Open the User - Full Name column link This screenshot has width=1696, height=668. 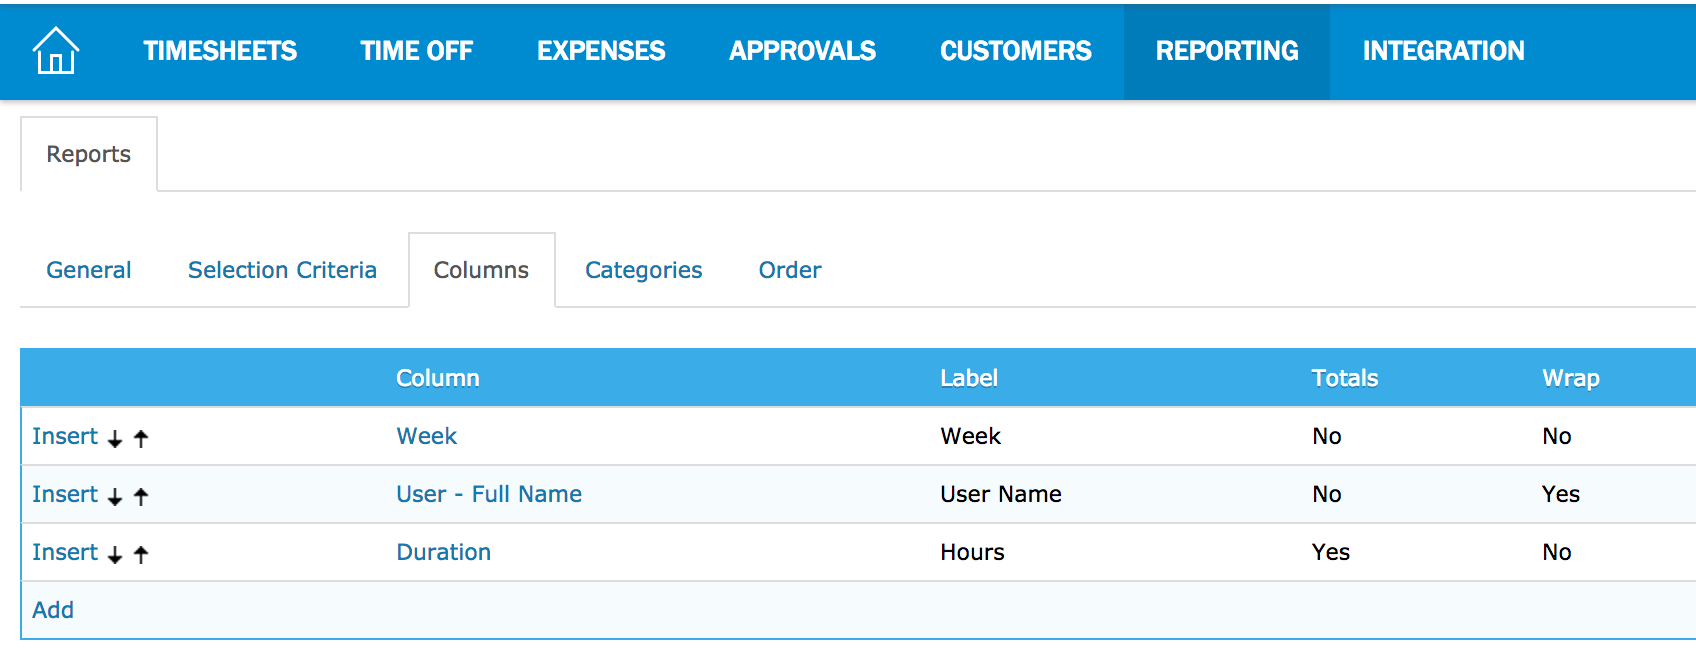click(489, 494)
